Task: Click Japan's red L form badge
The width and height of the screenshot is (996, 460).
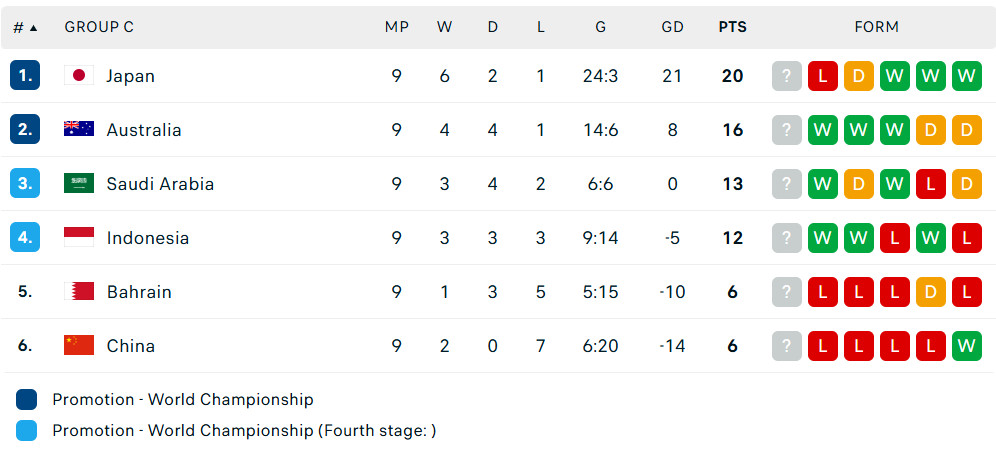Action: click(823, 76)
